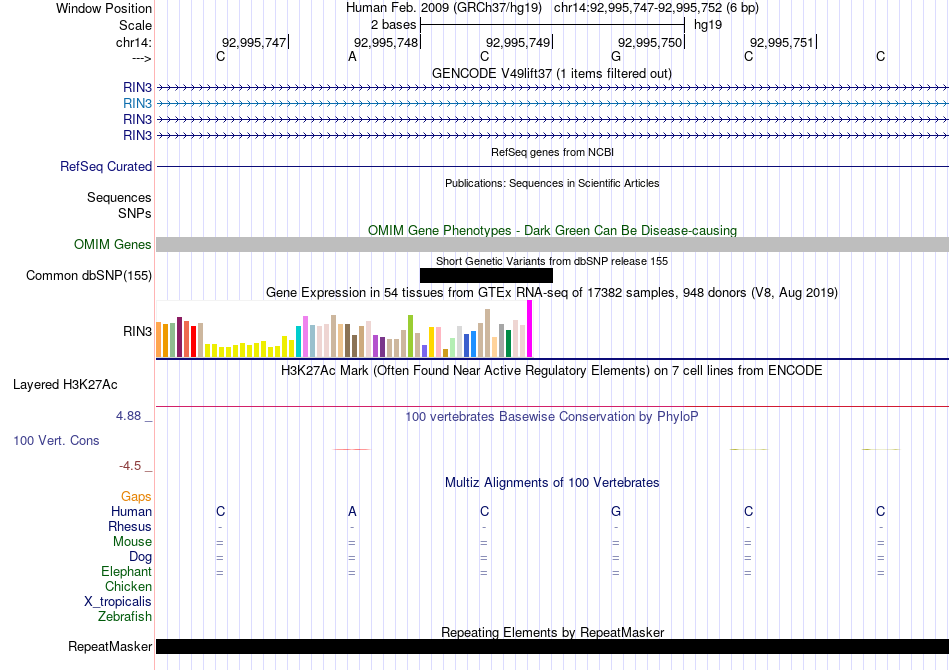The width and height of the screenshot is (950, 670).
Task: Click the chr14: ruler label
Action: [133, 42]
